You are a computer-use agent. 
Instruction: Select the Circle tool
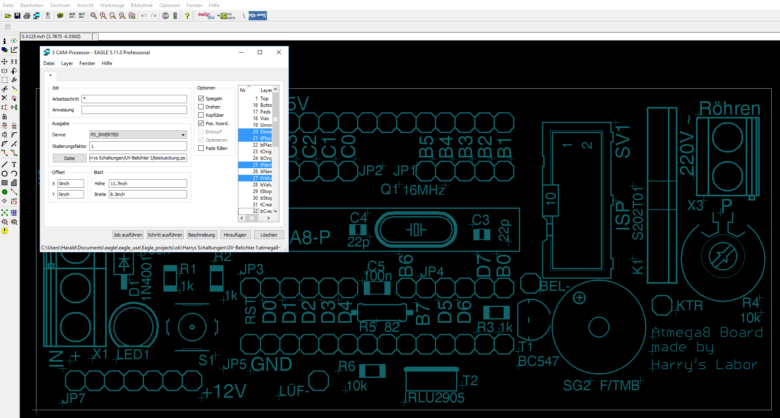click(x=4, y=173)
